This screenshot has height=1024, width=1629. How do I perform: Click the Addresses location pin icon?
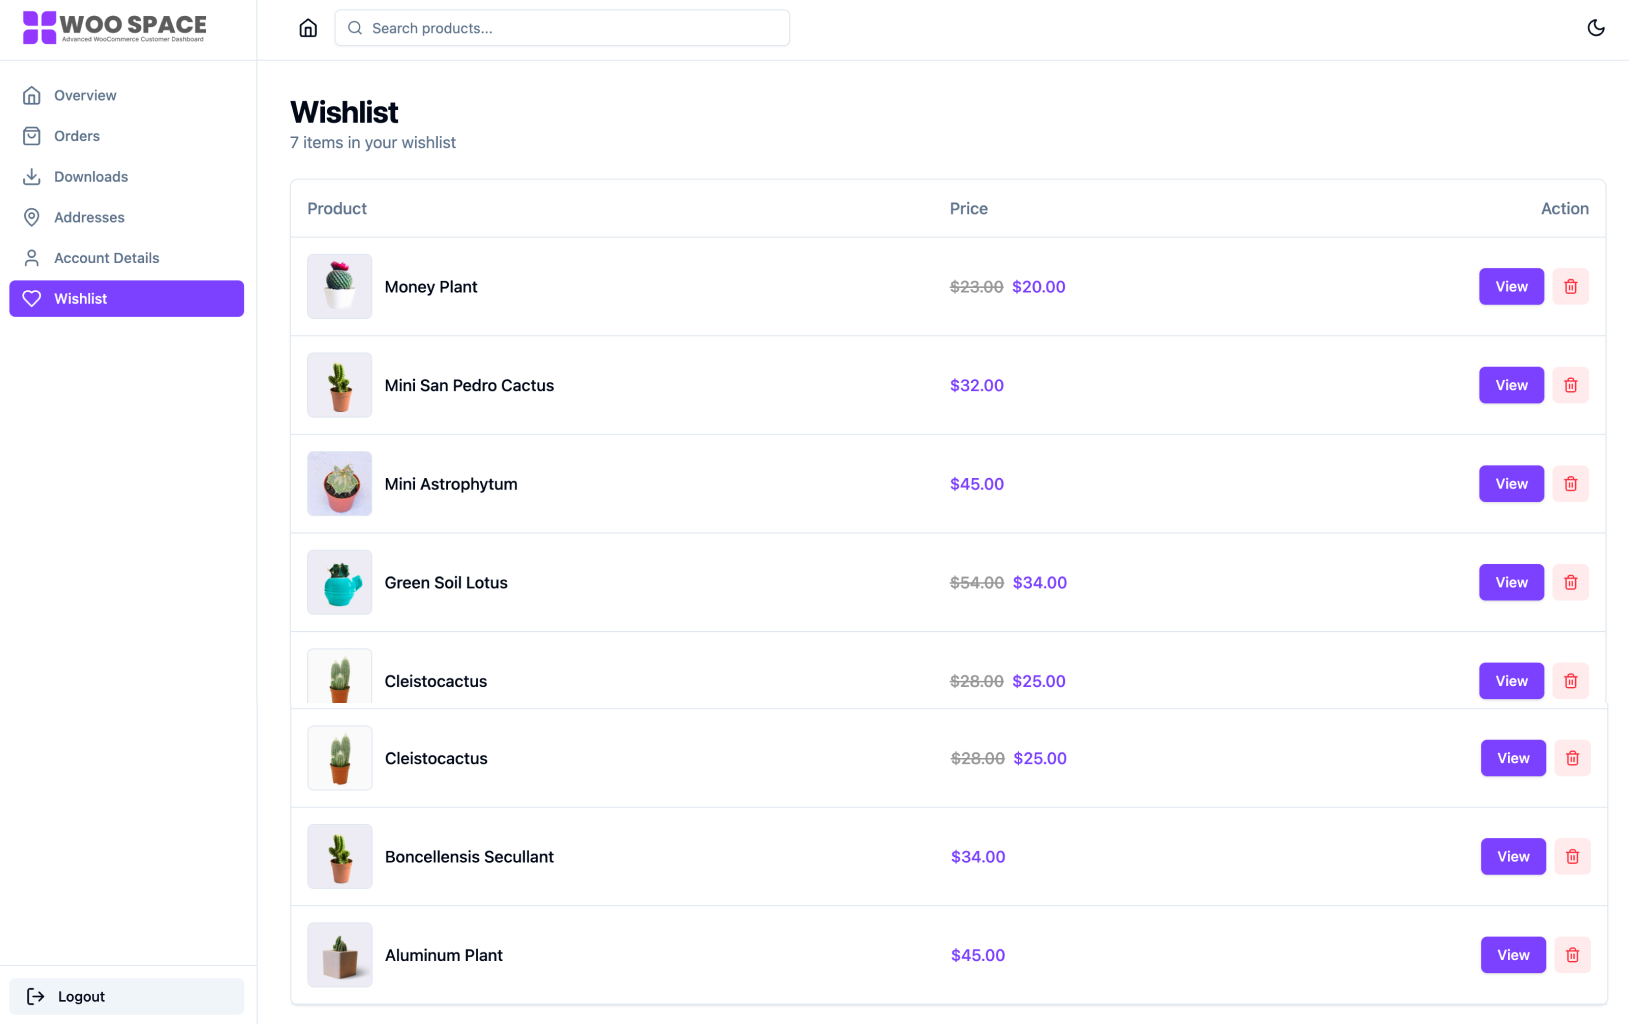coord(32,217)
